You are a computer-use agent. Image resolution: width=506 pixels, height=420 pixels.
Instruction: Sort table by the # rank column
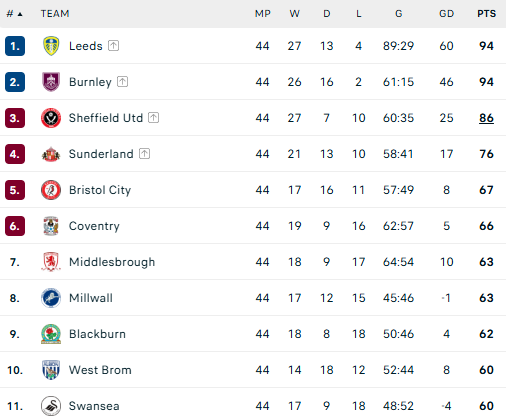(14, 14)
